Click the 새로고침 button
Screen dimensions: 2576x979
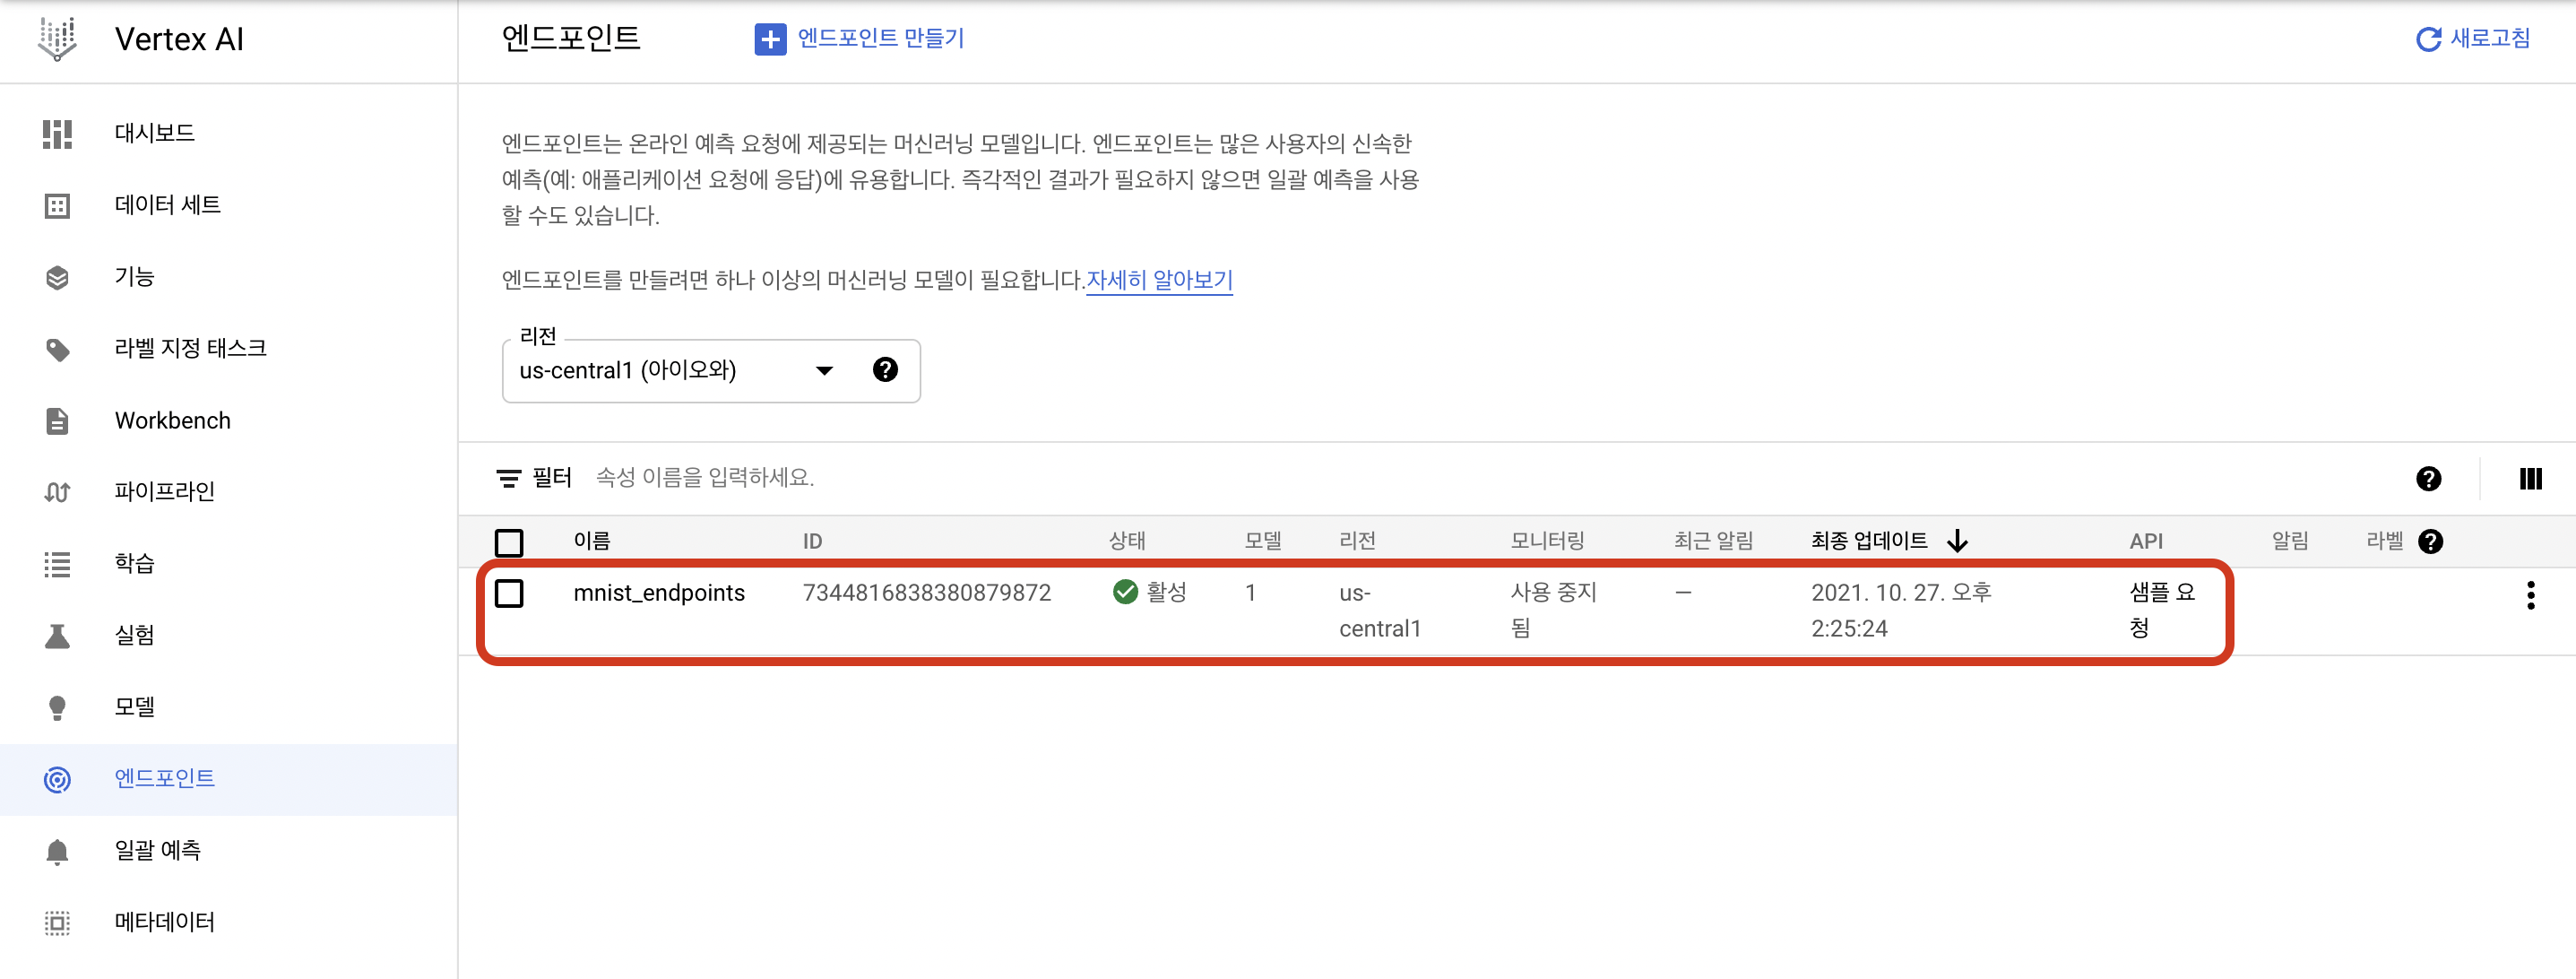[x=2473, y=39]
